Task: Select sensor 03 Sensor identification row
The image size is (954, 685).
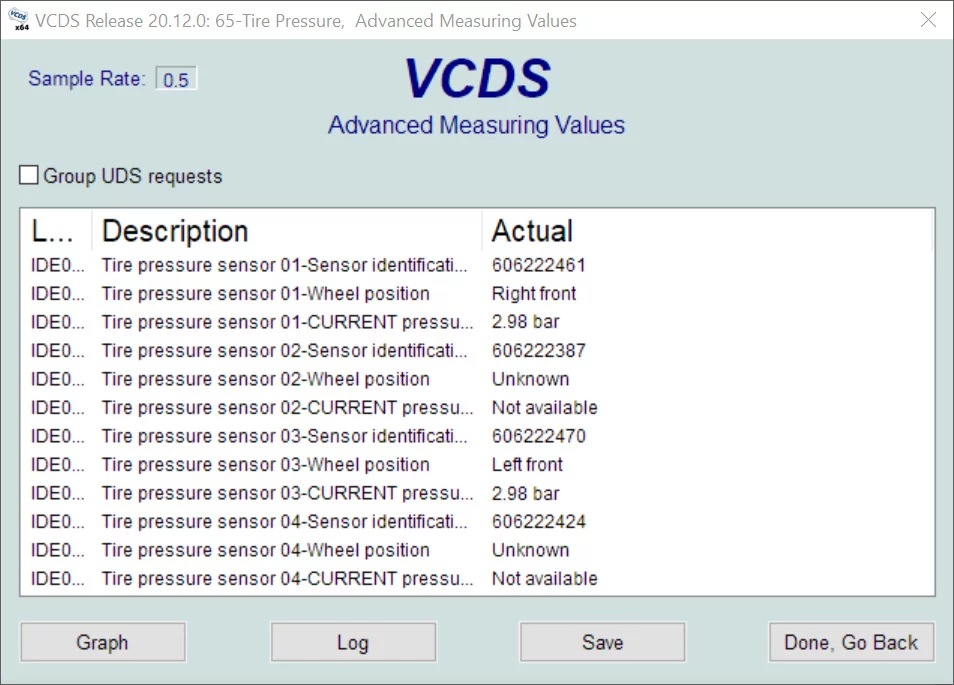Action: tap(284, 436)
